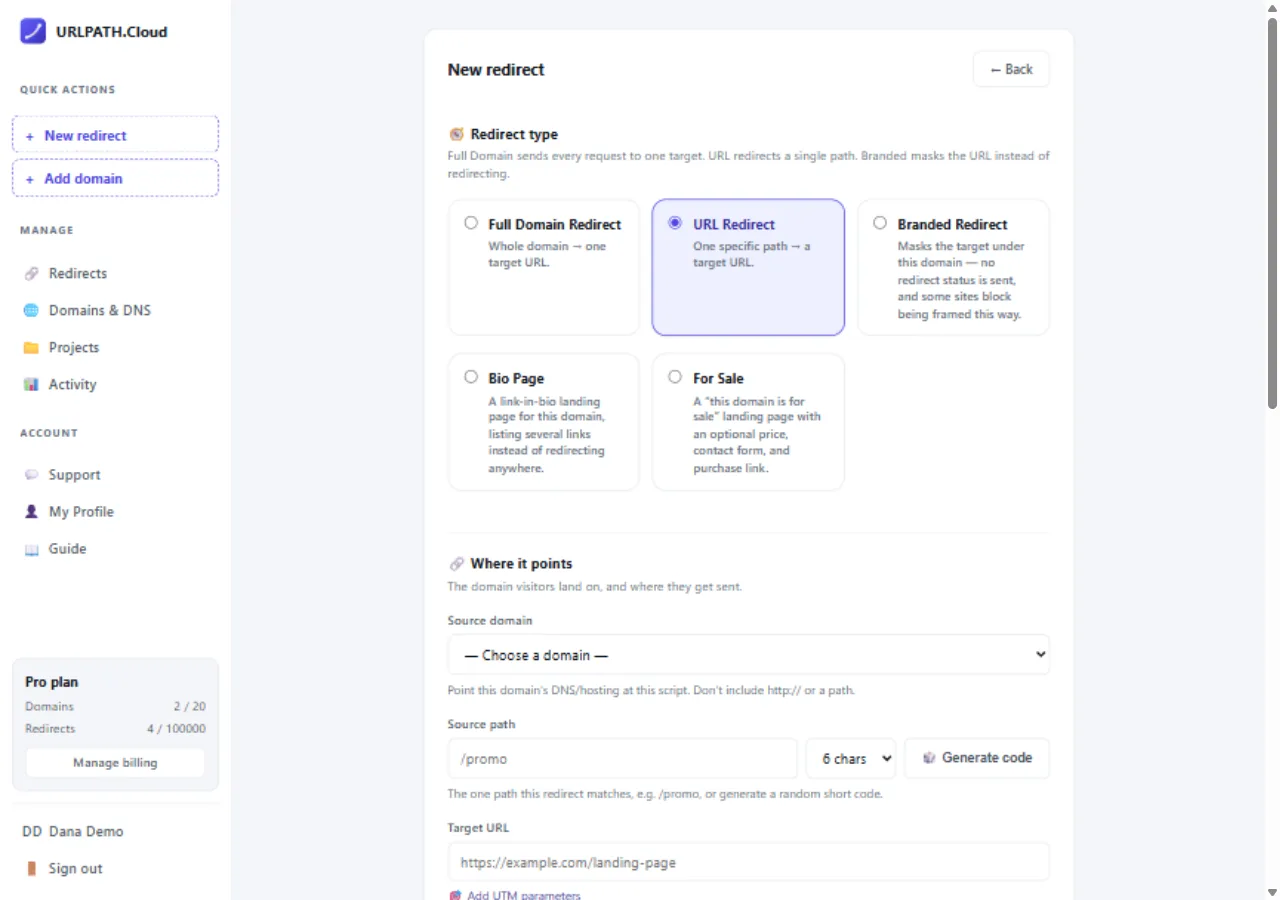Click the Guide book icon

click(31, 549)
